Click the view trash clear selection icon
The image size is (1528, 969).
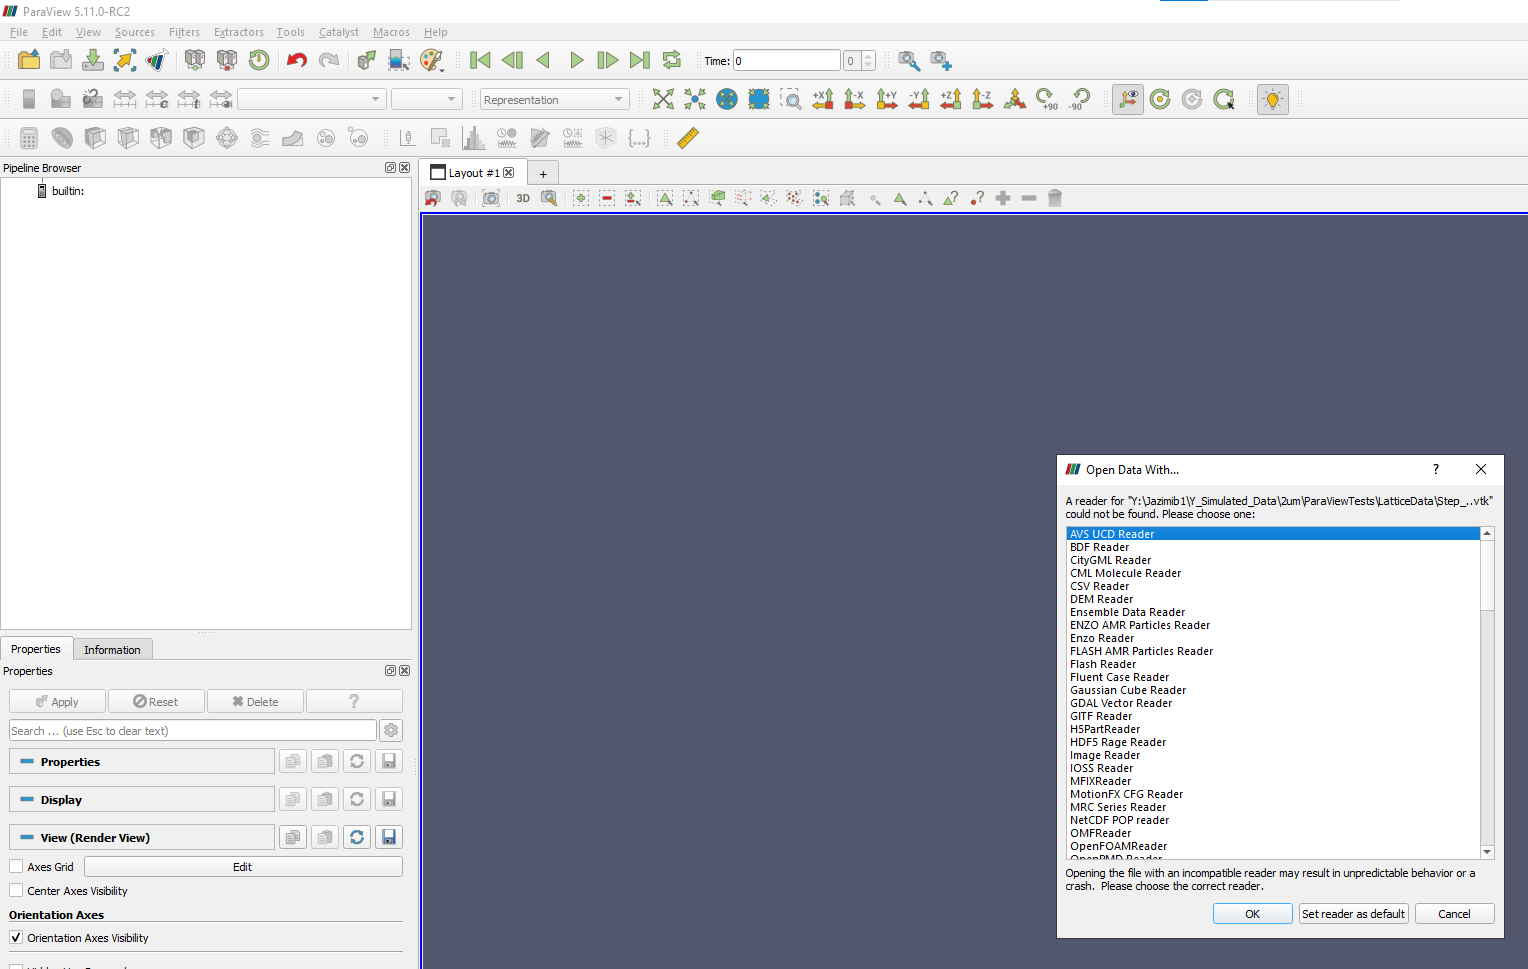tap(1055, 198)
